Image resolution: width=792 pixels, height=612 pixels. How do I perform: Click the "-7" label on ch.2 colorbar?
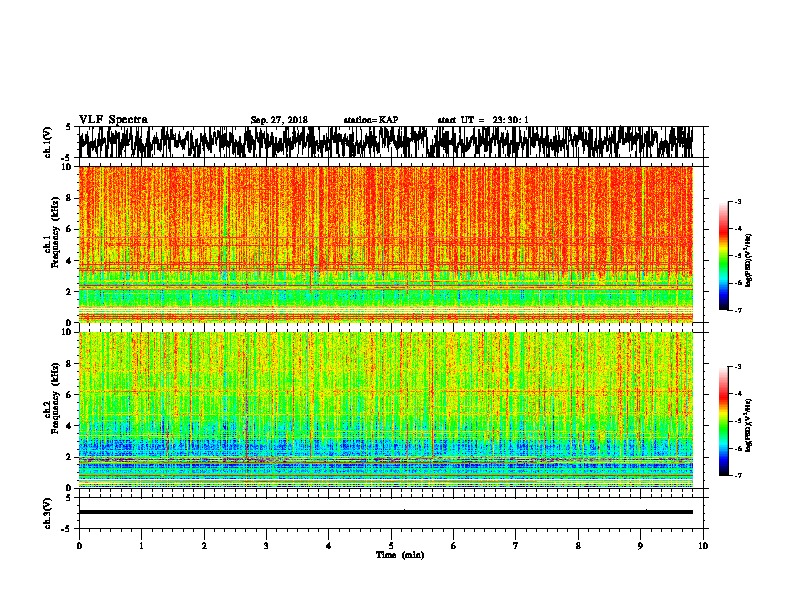tap(737, 475)
